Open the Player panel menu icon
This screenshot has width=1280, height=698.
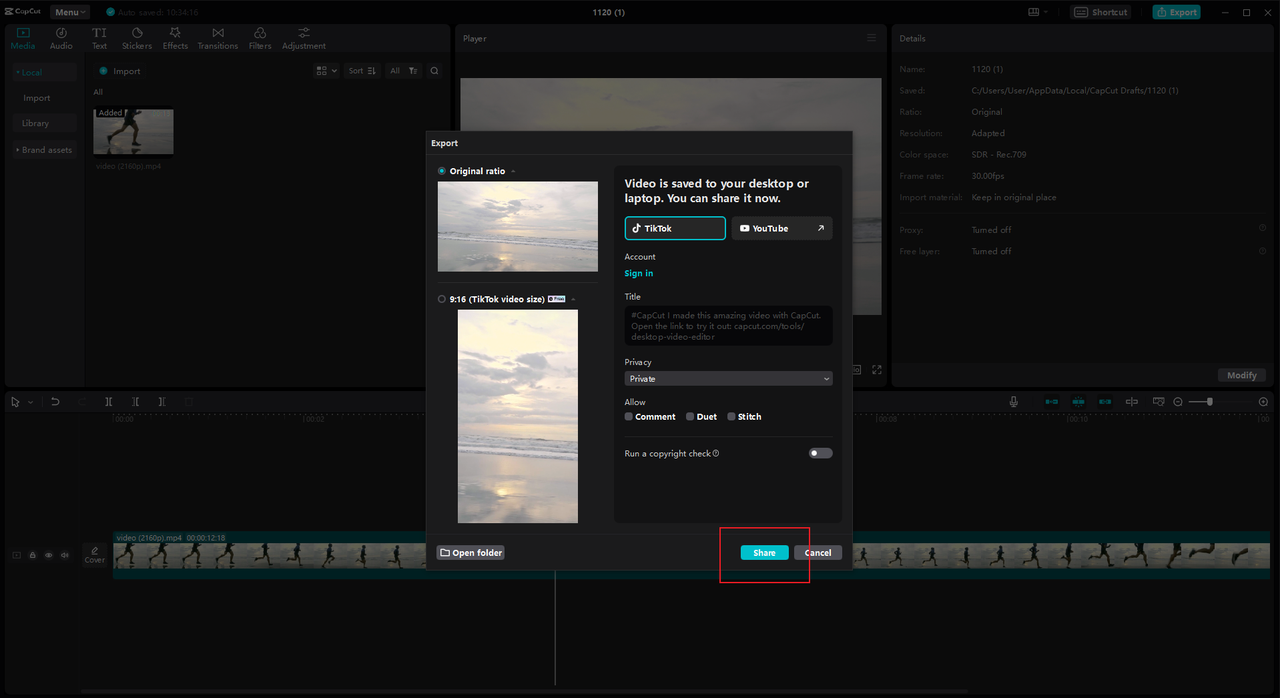871,38
